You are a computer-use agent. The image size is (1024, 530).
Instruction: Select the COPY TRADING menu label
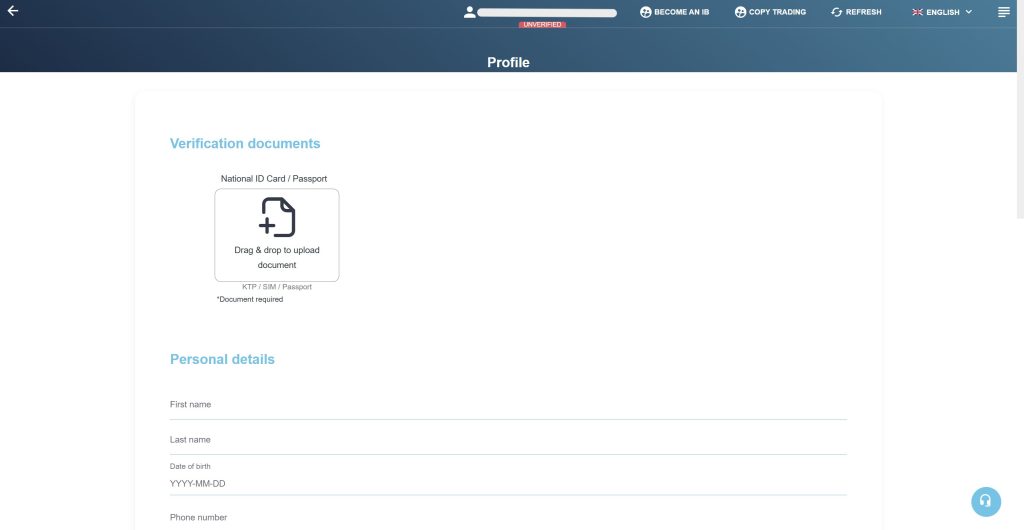(x=777, y=12)
